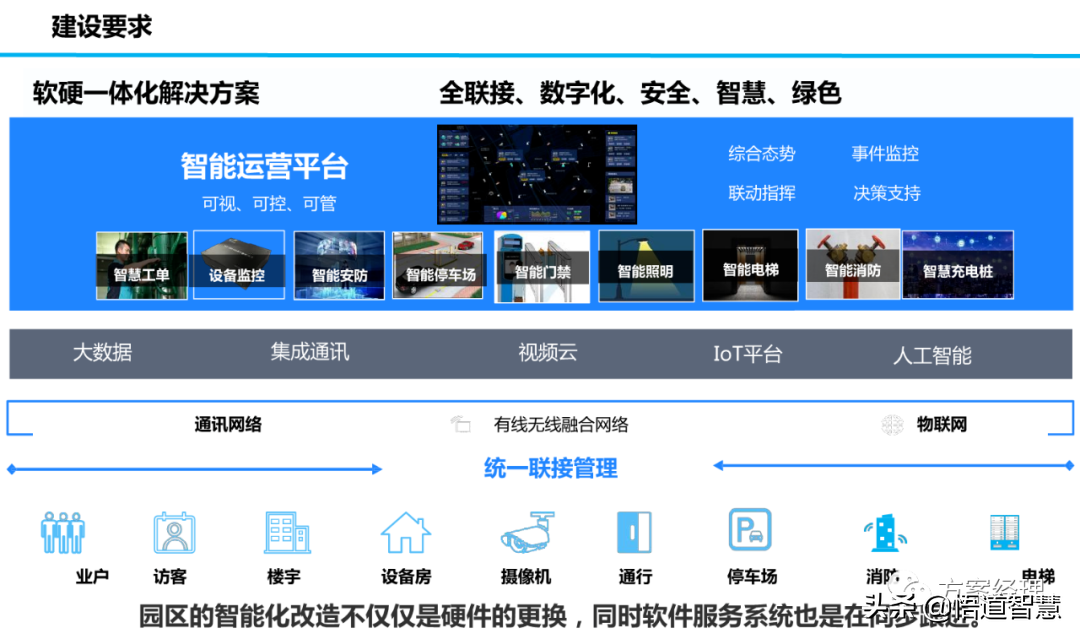Select the 设备房 house icon
1080x639 pixels.
click(x=406, y=532)
